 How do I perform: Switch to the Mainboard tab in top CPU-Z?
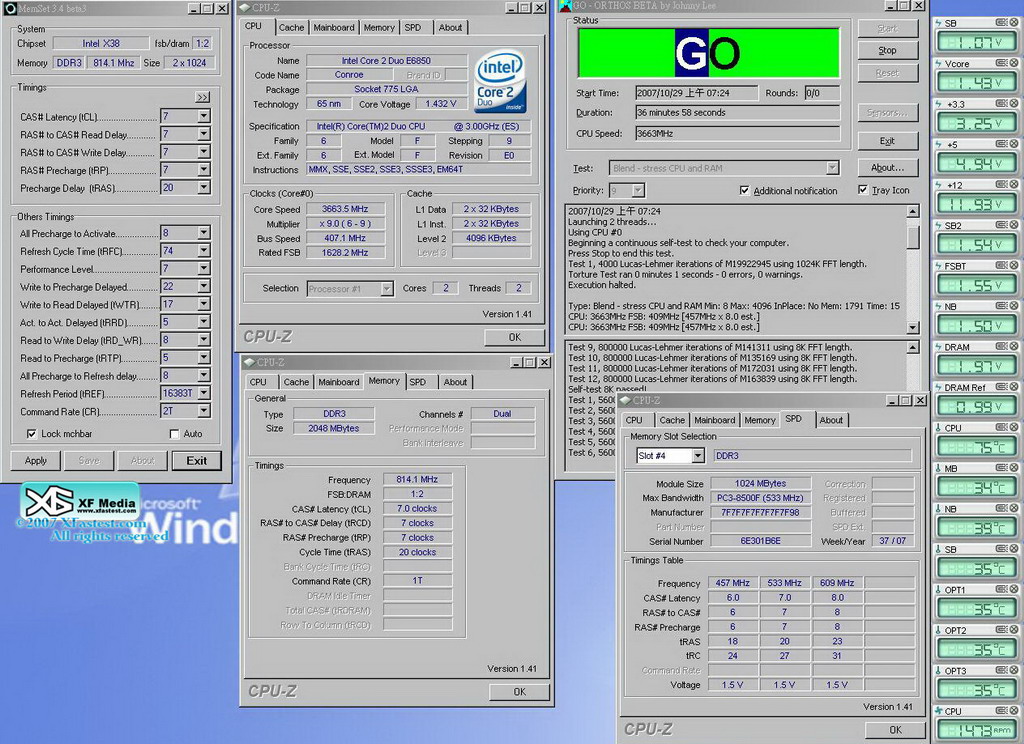tap(333, 27)
